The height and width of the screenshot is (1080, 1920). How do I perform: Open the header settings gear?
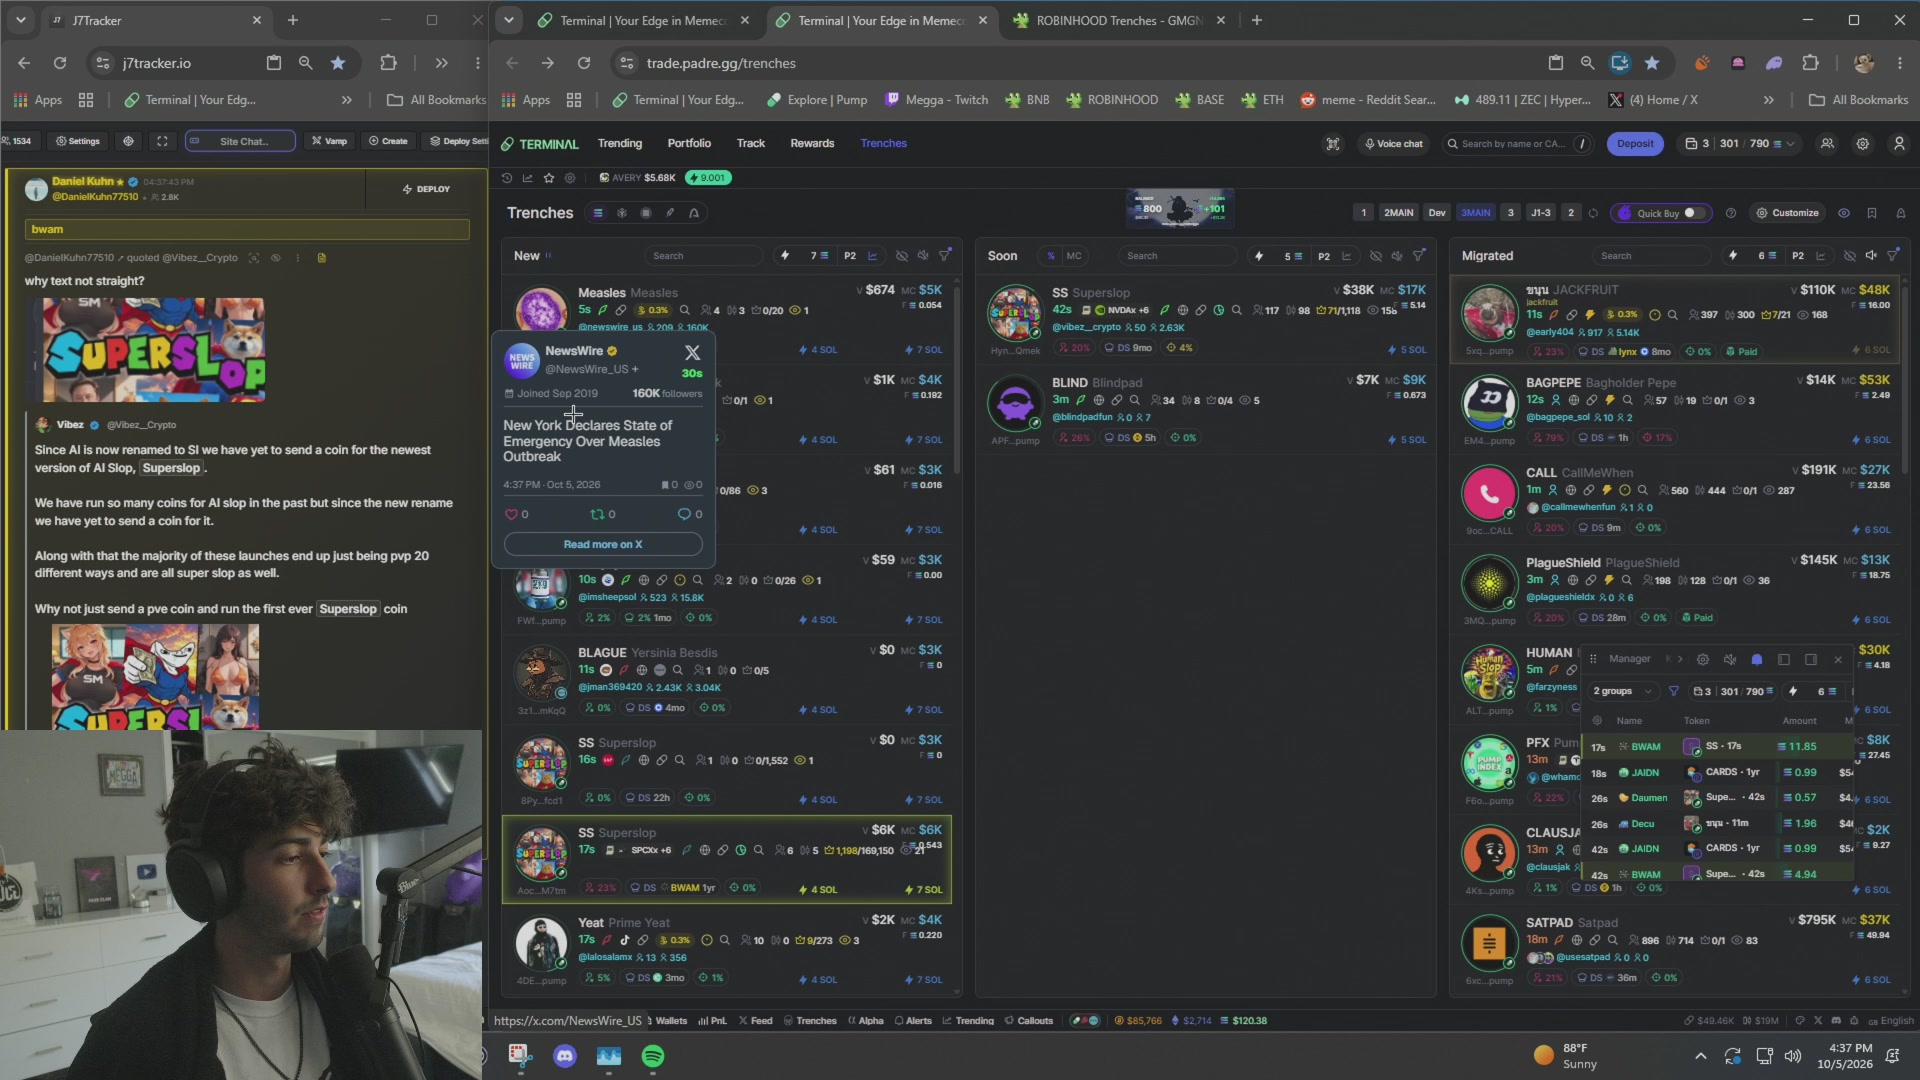(1863, 144)
